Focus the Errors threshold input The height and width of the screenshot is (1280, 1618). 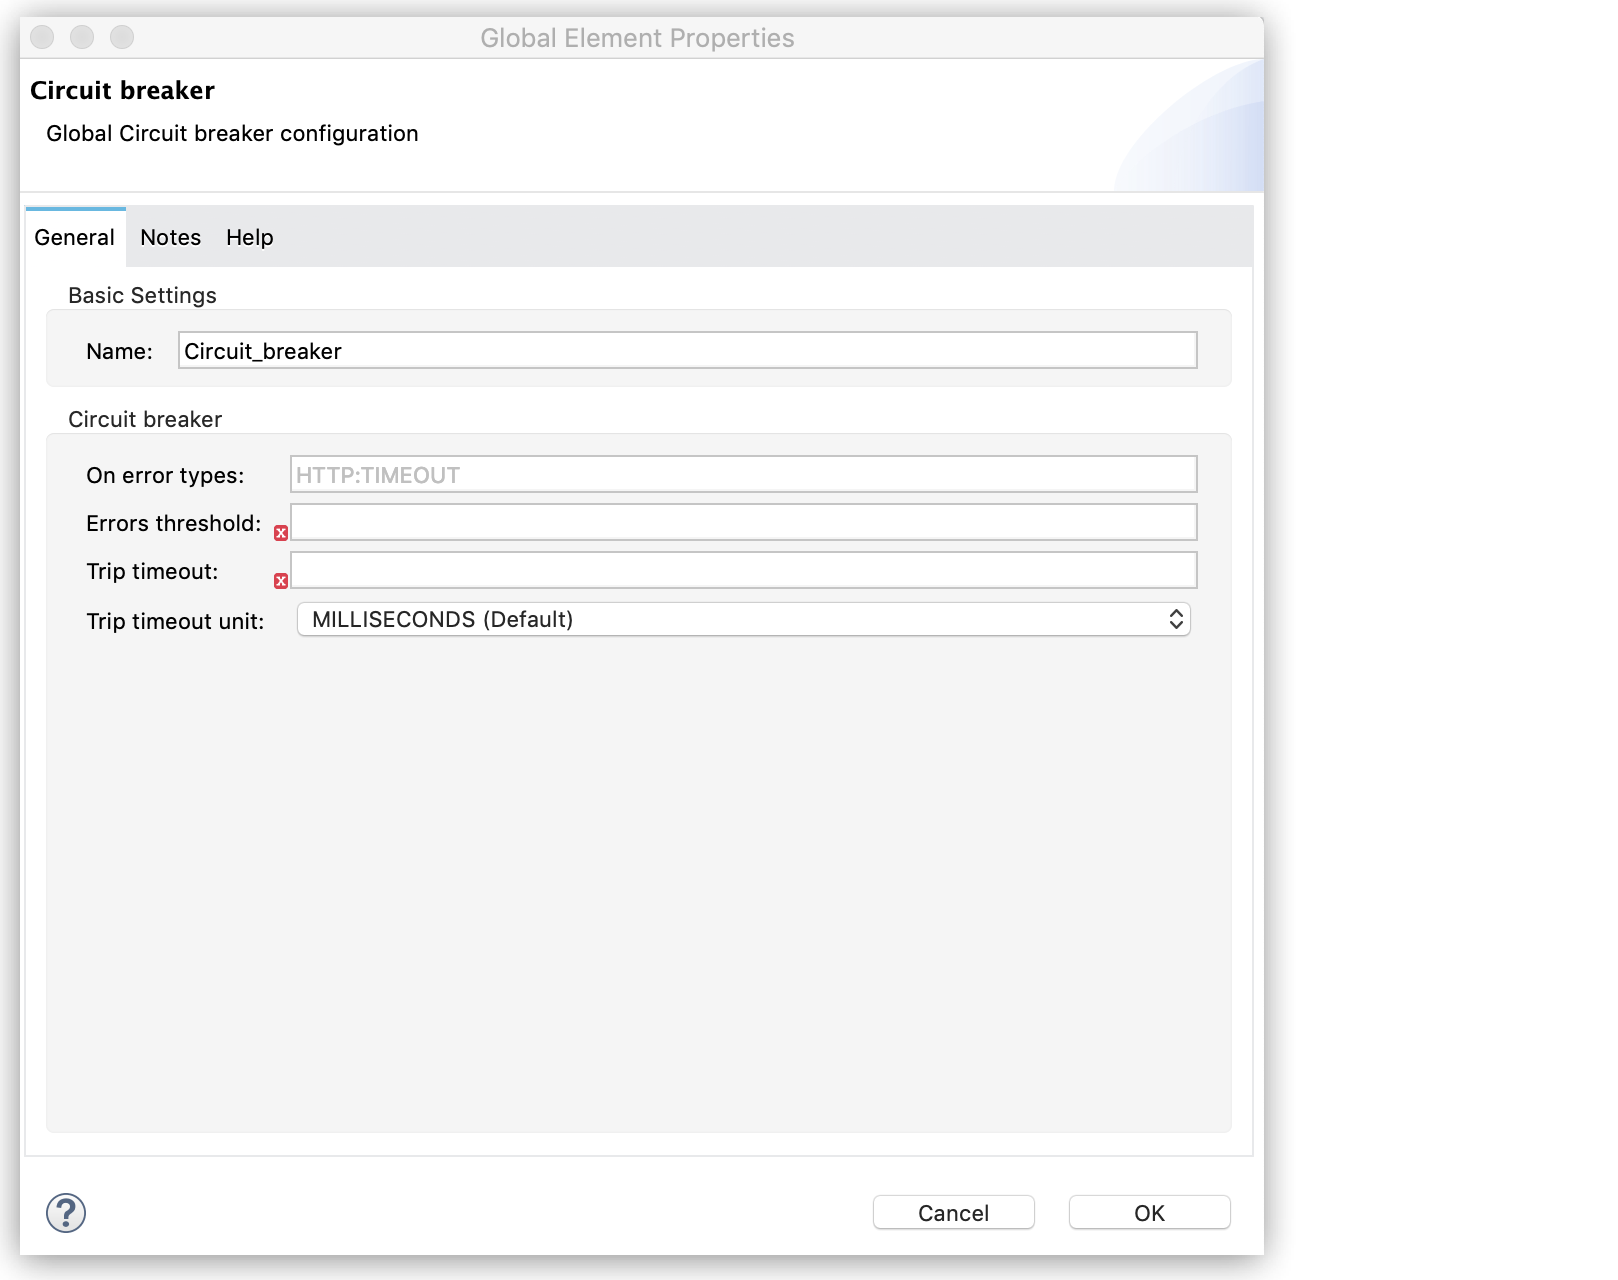pyautogui.click(x=744, y=522)
